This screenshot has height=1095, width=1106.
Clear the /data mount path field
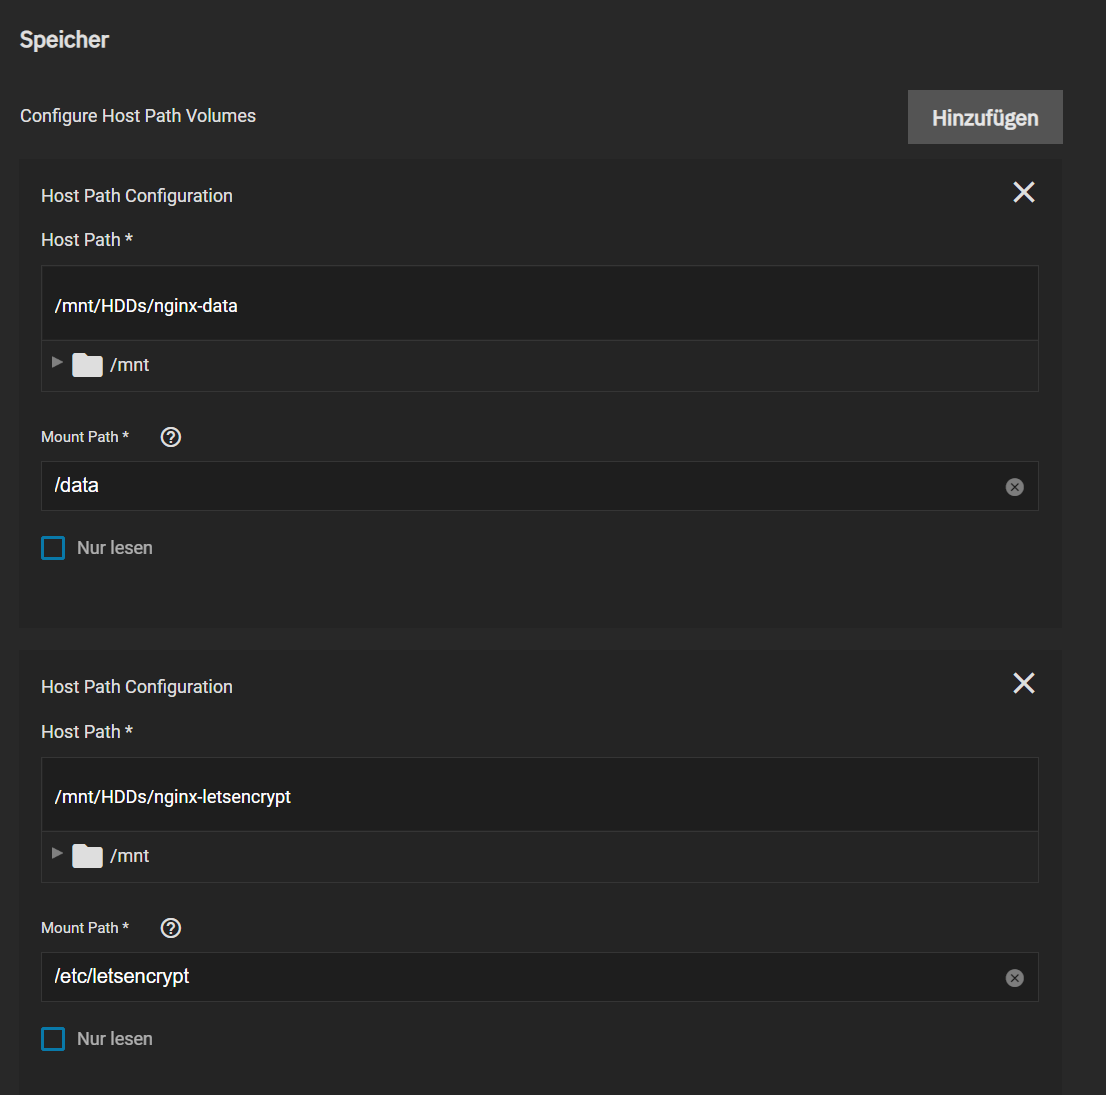(1014, 487)
